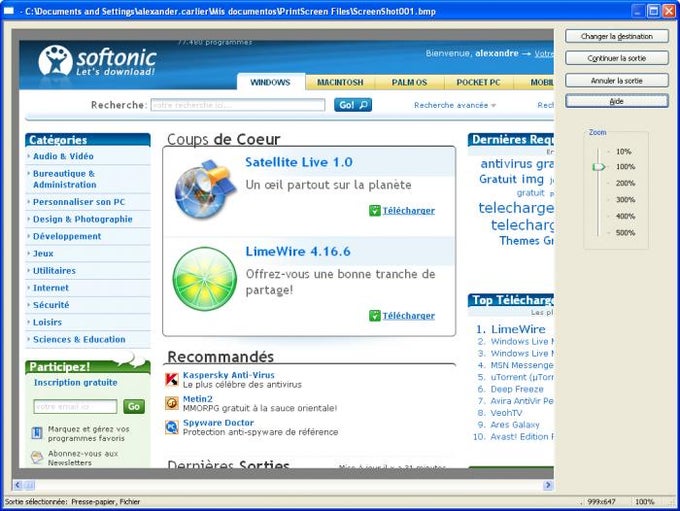This screenshot has height=511, width=680.
Task: Open the Jeux category
Action: tap(43, 254)
